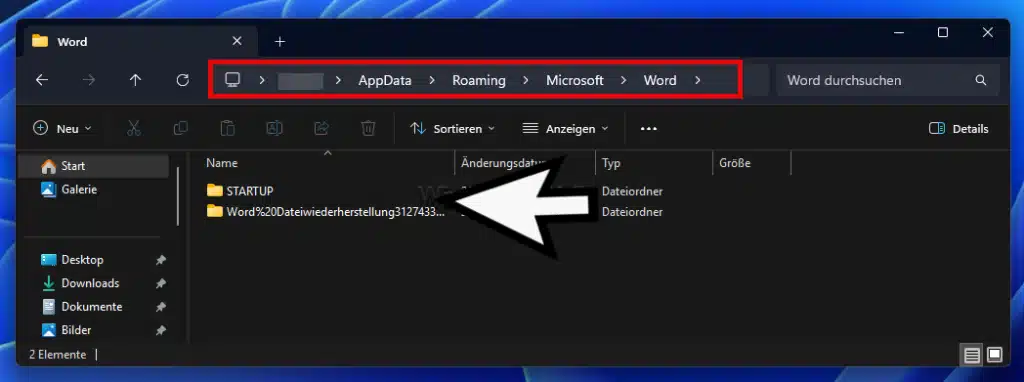Open Downloads in the navigation pane
Viewport: 1024px width, 382px height.
click(89, 283)
